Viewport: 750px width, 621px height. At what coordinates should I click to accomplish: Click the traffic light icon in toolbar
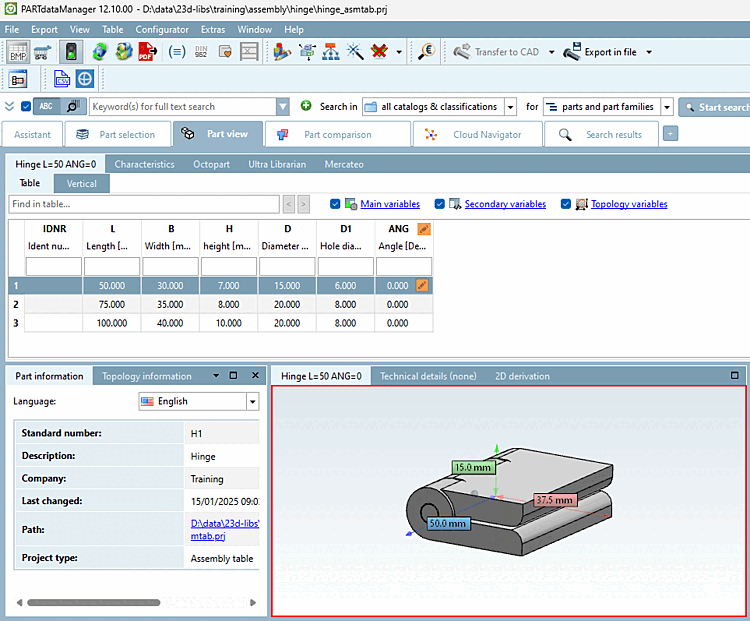pos(71,52)
